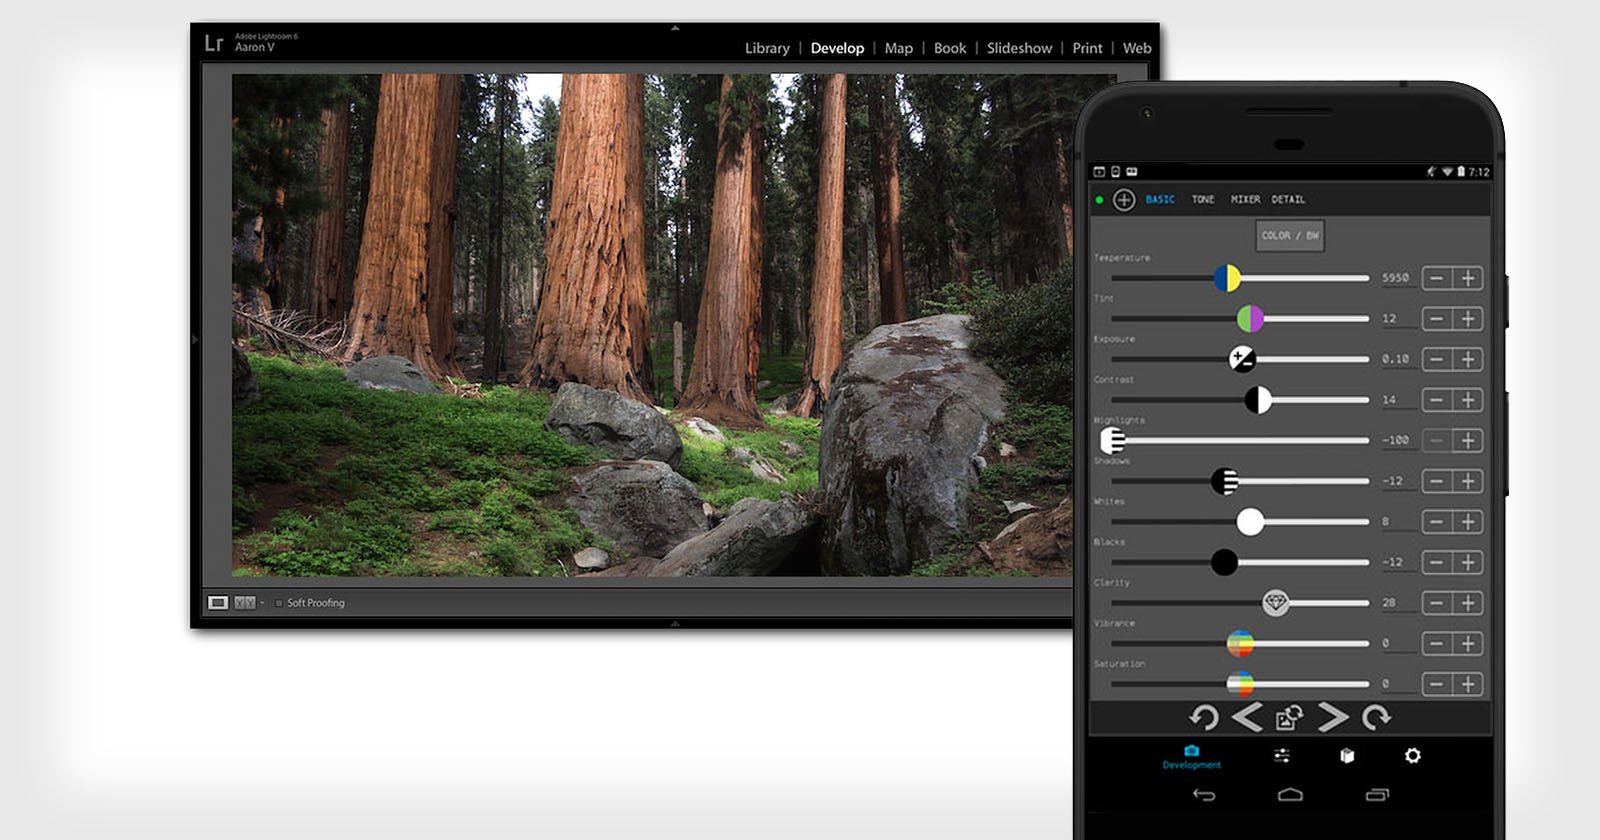Screen dimensions: 1600x840
Task: Select Loupe view icon in Lightroom toolbar
Action: click(x=218, y=603)
